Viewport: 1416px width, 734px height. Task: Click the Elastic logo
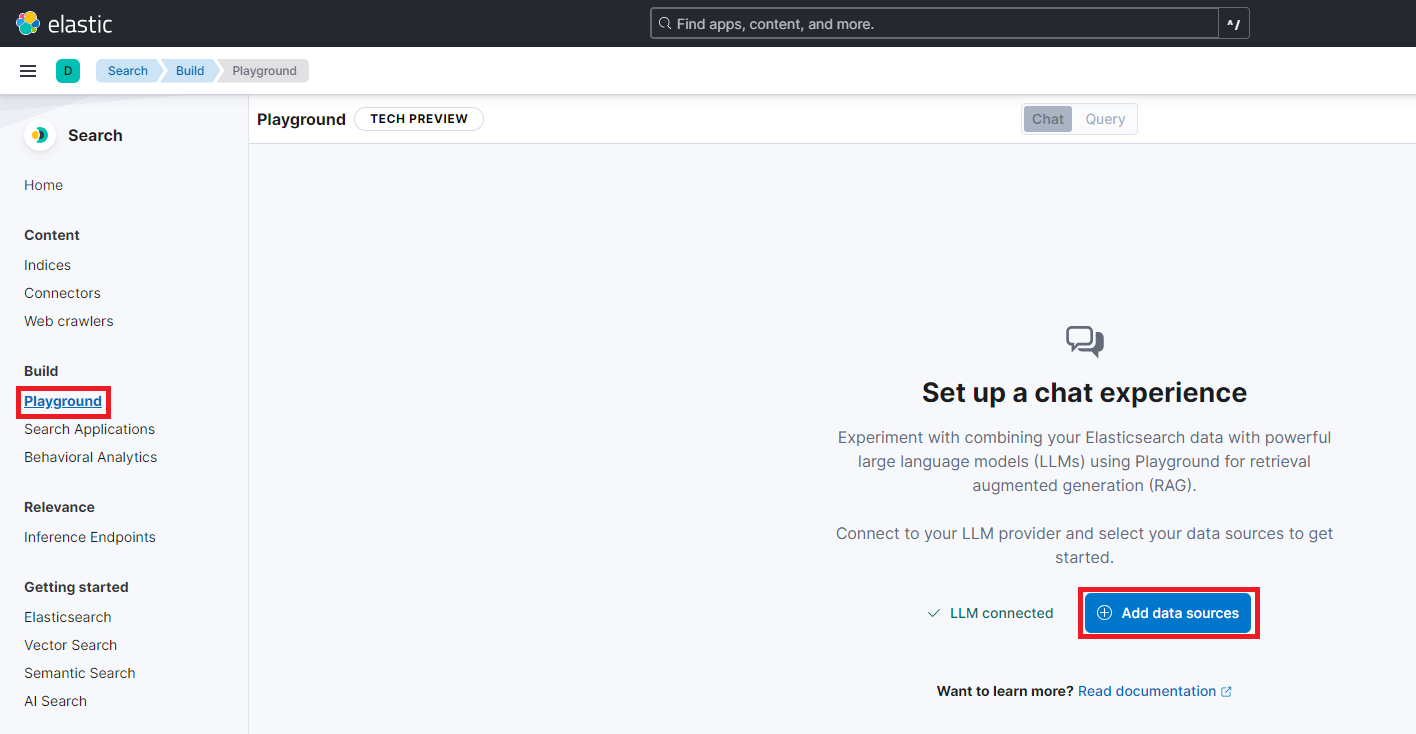point(64,23)
